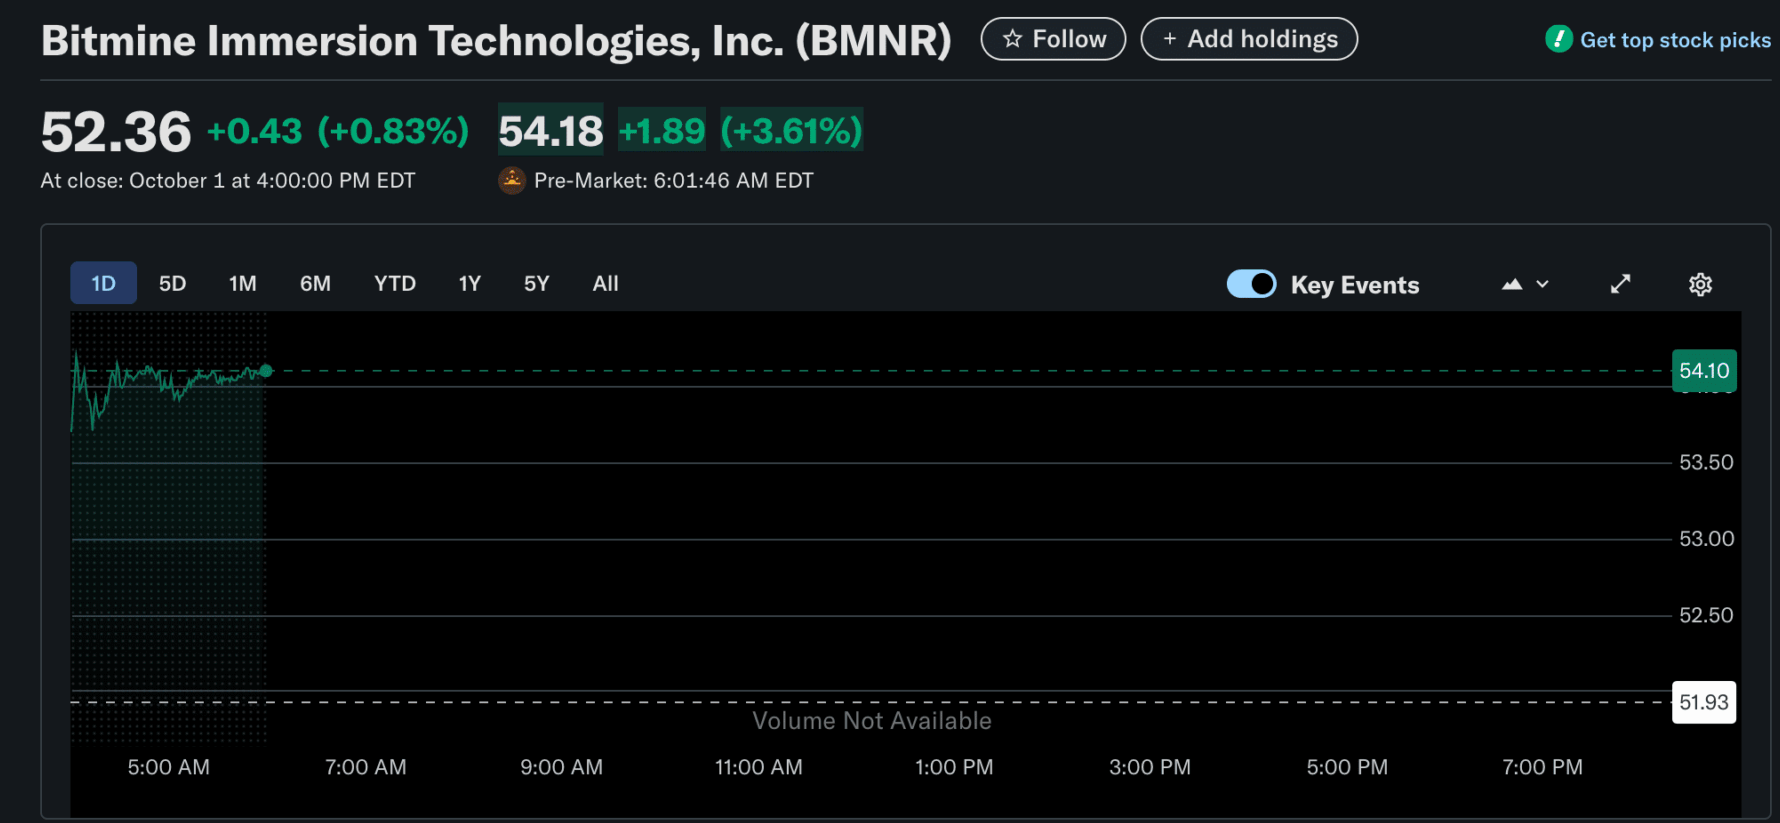Click the 54.10 current price label
Image resolution: width=1780 pixels, height=823 pixels.
1704,371
